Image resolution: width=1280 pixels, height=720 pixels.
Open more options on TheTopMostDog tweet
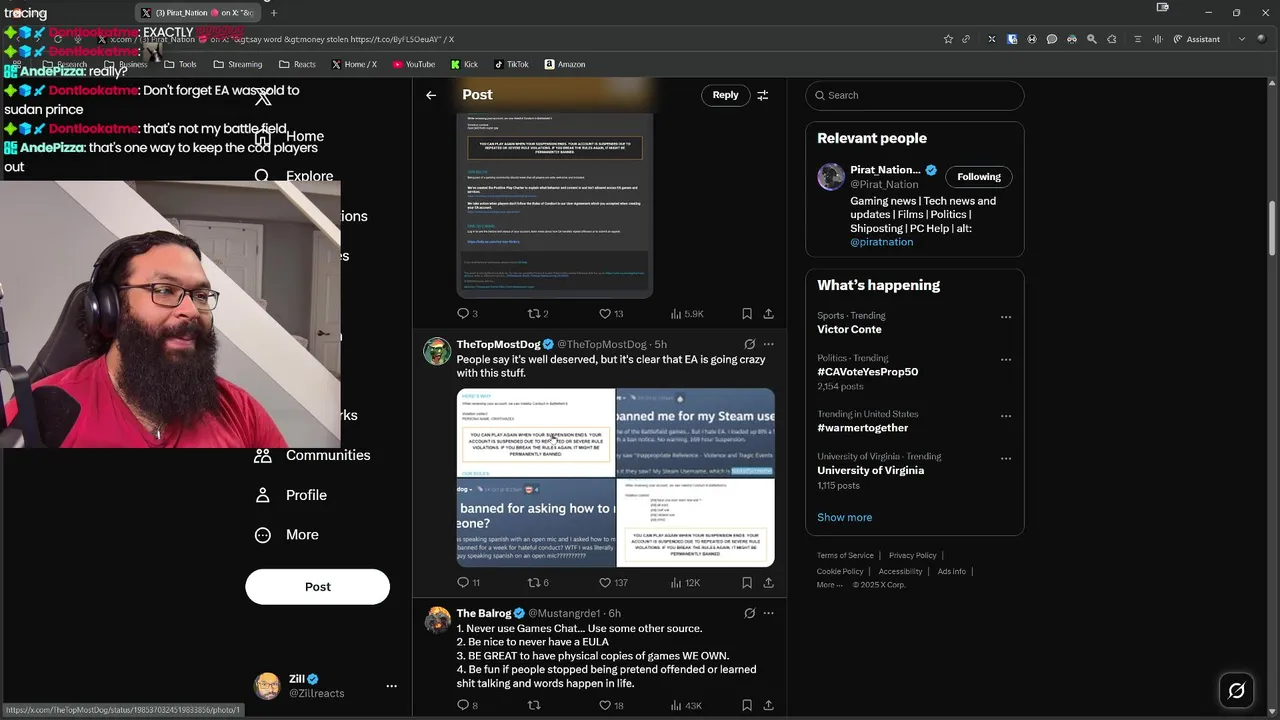coord(768,344)
